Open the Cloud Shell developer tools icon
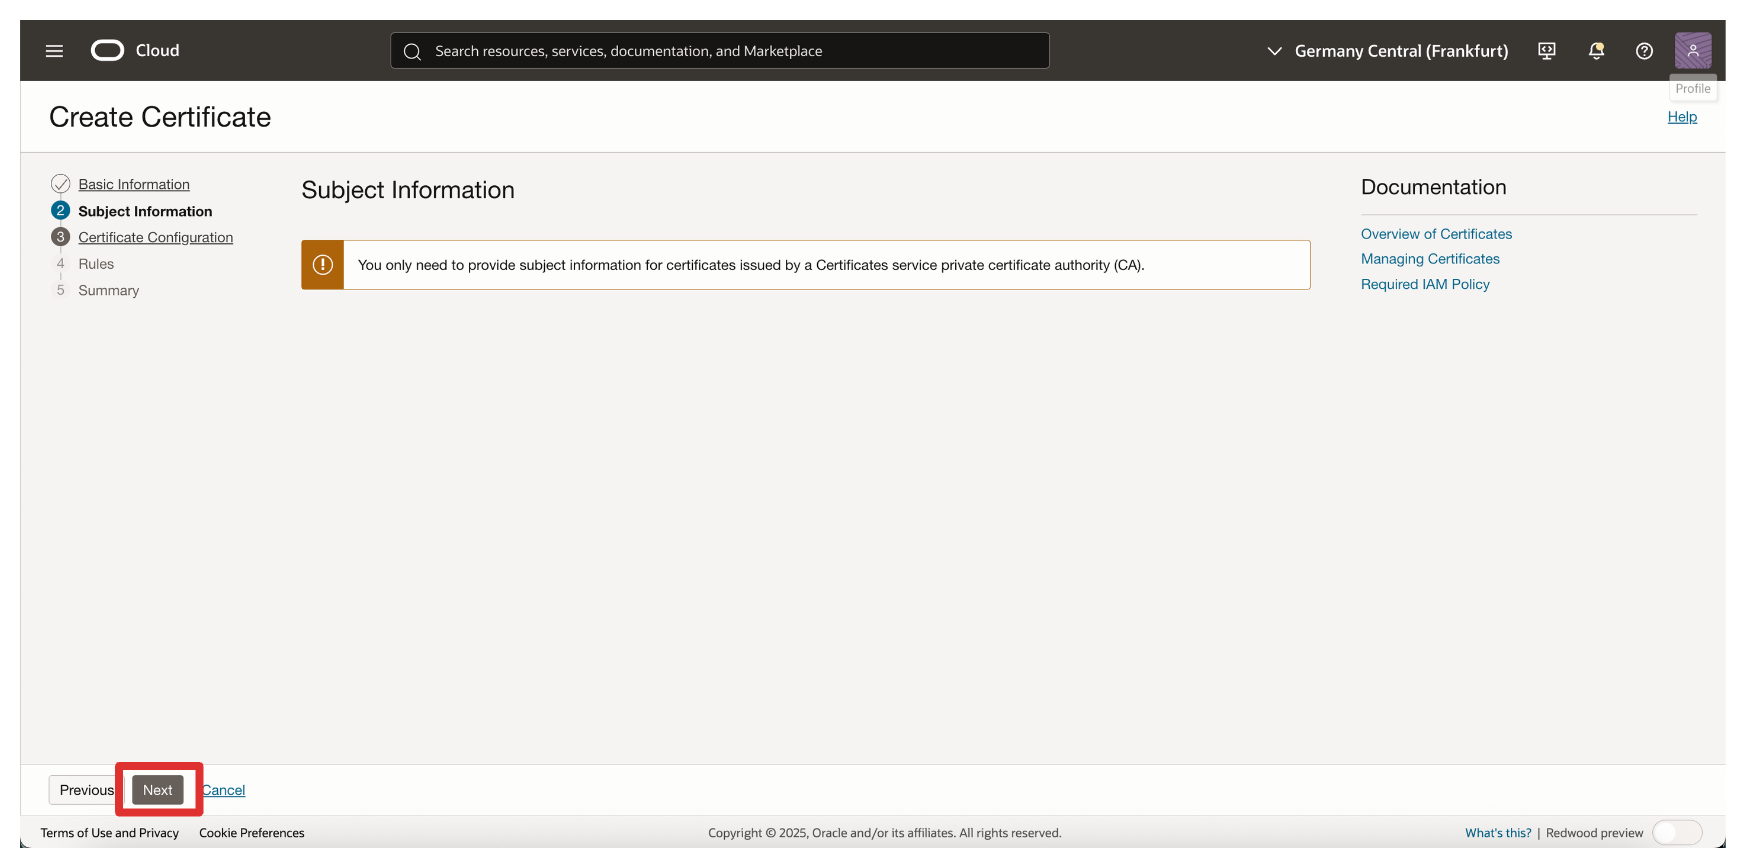The height and width of the screenshot is (868, 1745). point(1546,51)
